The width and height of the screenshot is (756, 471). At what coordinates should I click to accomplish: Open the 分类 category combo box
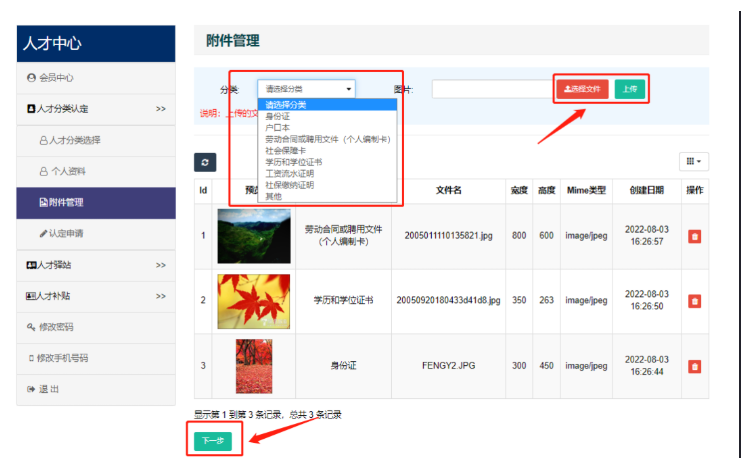pos(307,89)
